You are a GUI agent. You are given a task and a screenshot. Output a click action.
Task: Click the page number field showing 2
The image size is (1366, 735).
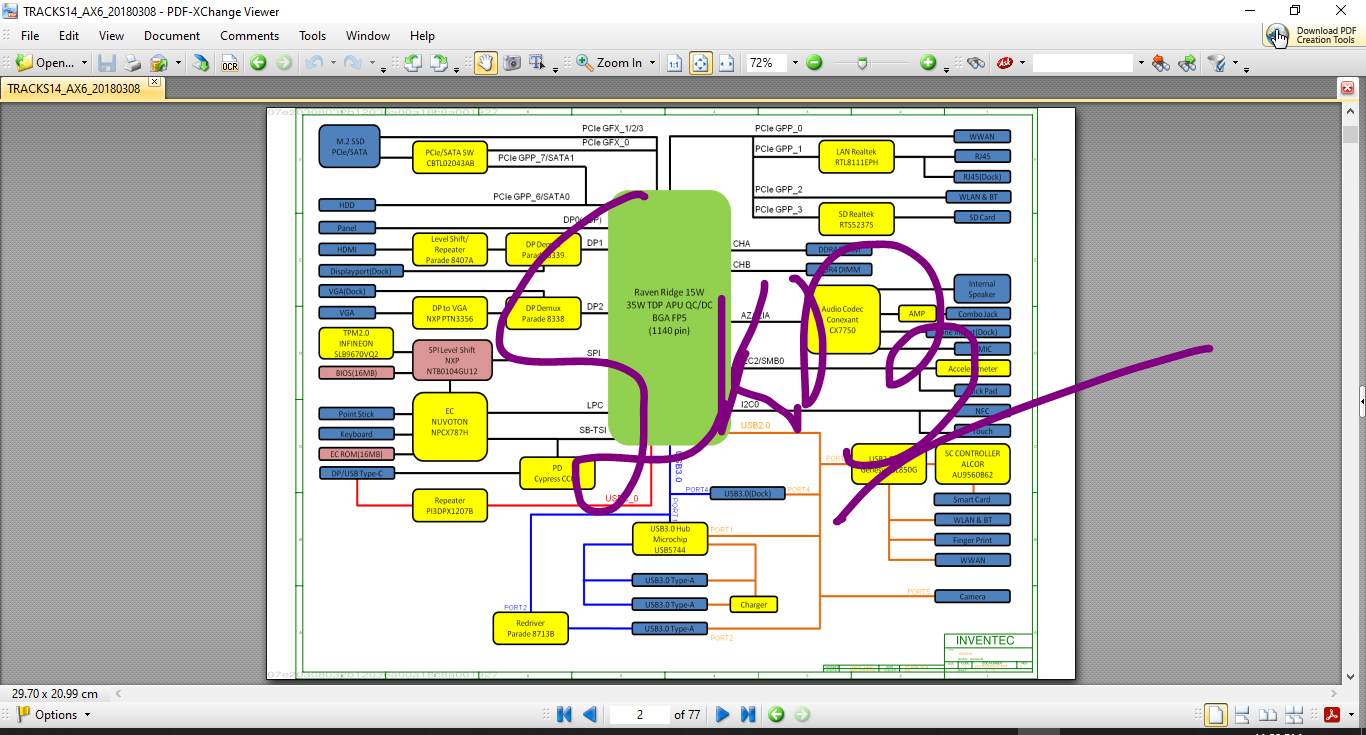click(639, 714)
